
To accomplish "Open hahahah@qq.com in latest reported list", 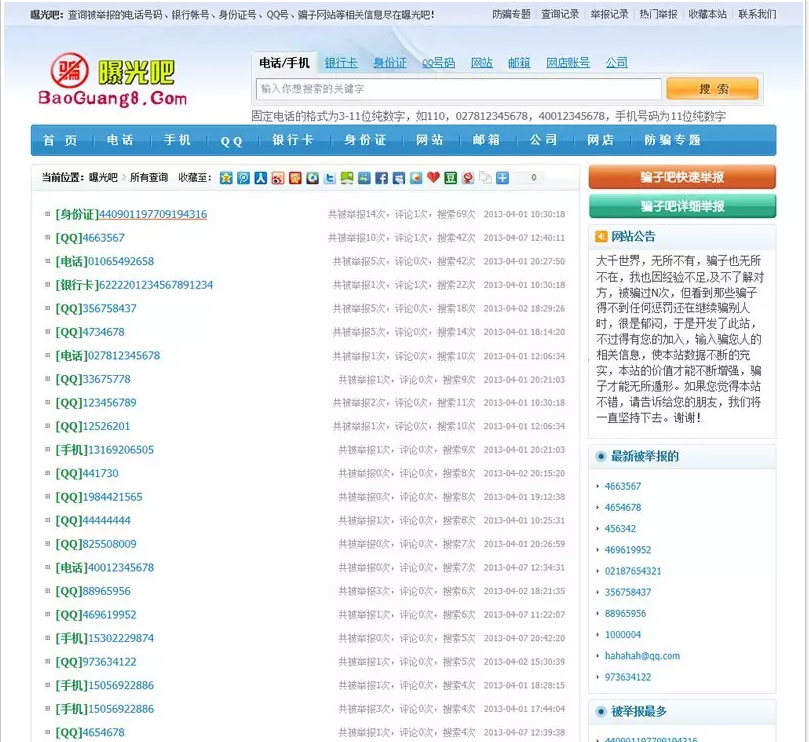I will click(x=642, y=656).
